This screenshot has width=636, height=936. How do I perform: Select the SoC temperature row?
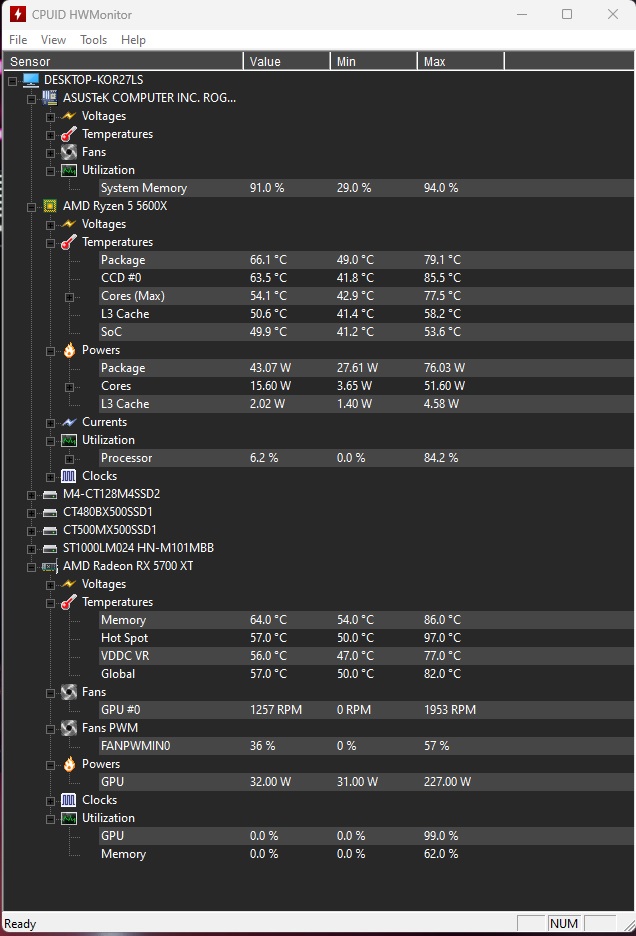pyautogui.click(x=366, y=332)
